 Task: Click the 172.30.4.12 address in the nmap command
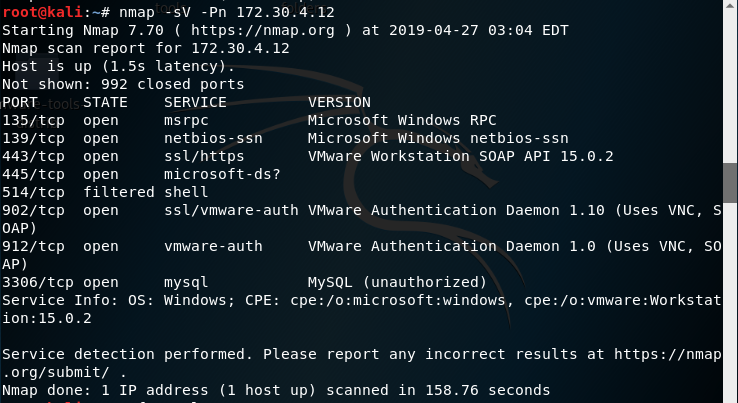(x=285, y=12)
